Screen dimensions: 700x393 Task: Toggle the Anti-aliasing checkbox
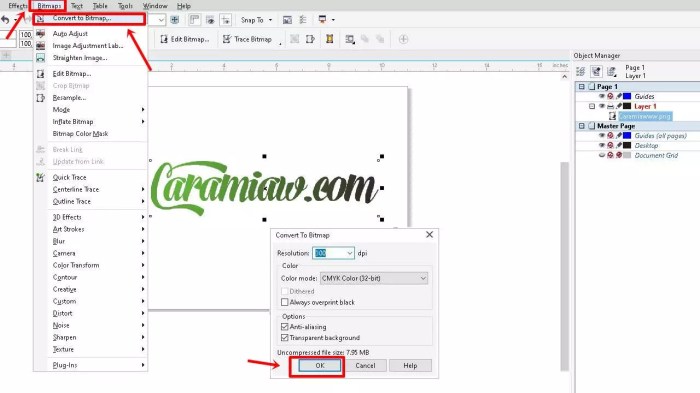284,327
